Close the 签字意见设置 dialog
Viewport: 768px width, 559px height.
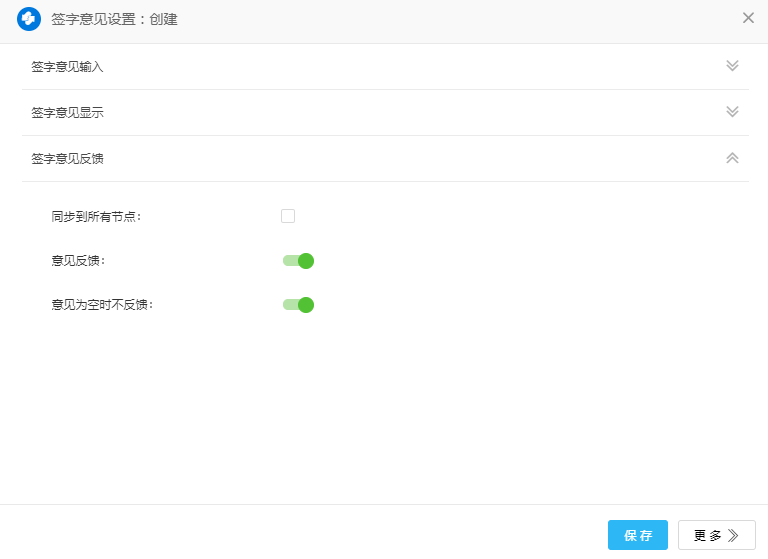click(748, 18)
